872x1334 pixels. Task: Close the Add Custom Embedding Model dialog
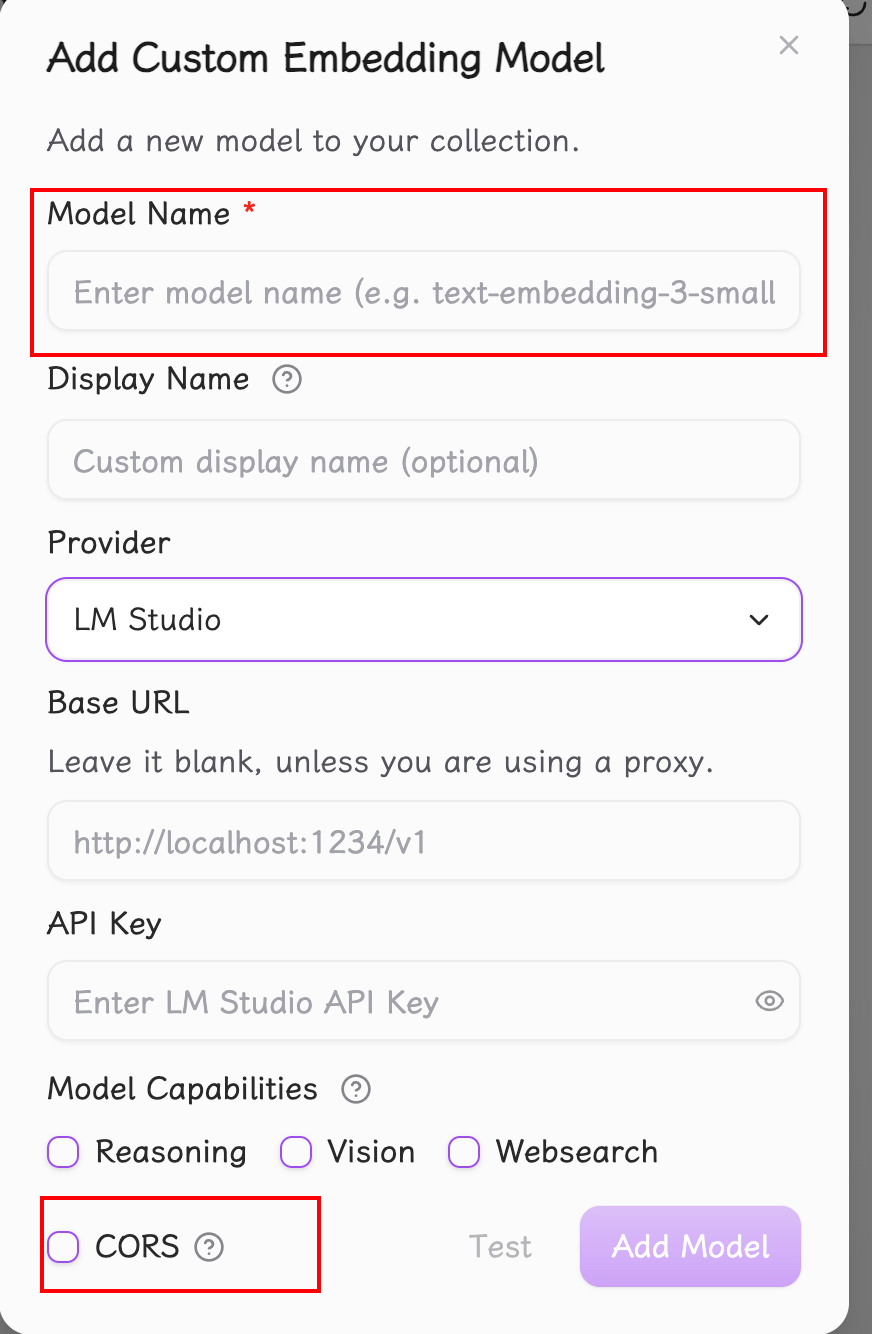789,45
